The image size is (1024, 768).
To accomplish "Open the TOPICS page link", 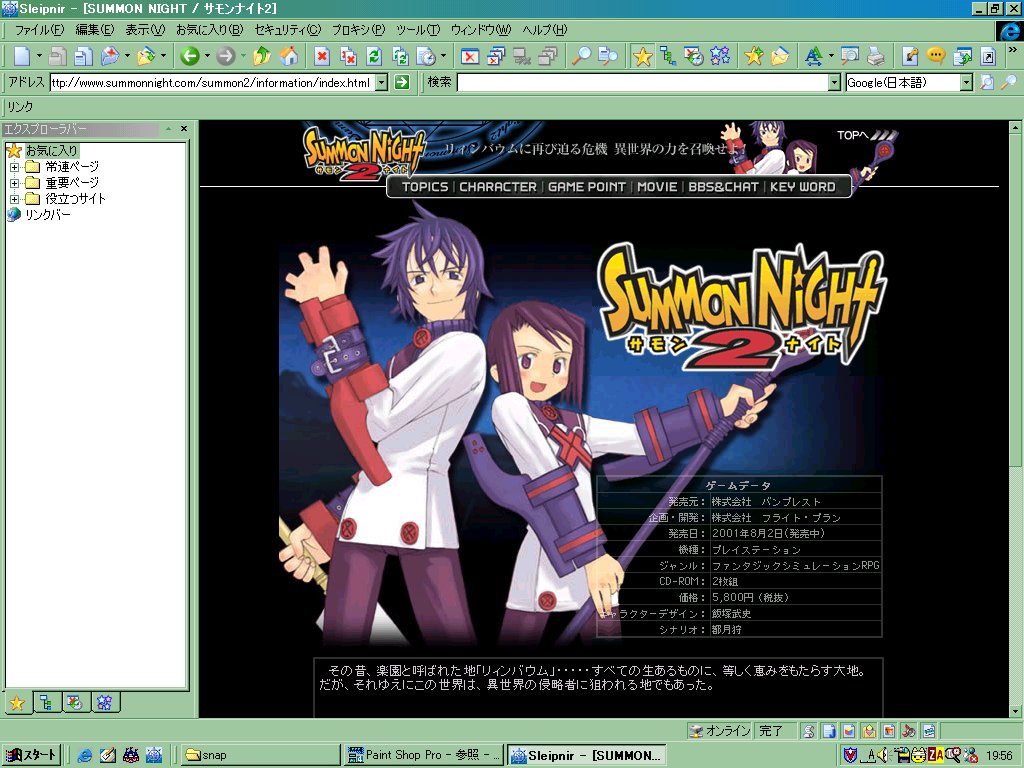I will [424, 187].
